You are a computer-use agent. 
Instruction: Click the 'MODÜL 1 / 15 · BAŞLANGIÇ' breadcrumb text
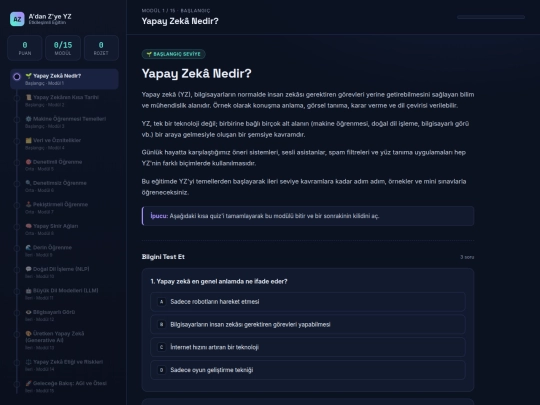tap(176, 11)
